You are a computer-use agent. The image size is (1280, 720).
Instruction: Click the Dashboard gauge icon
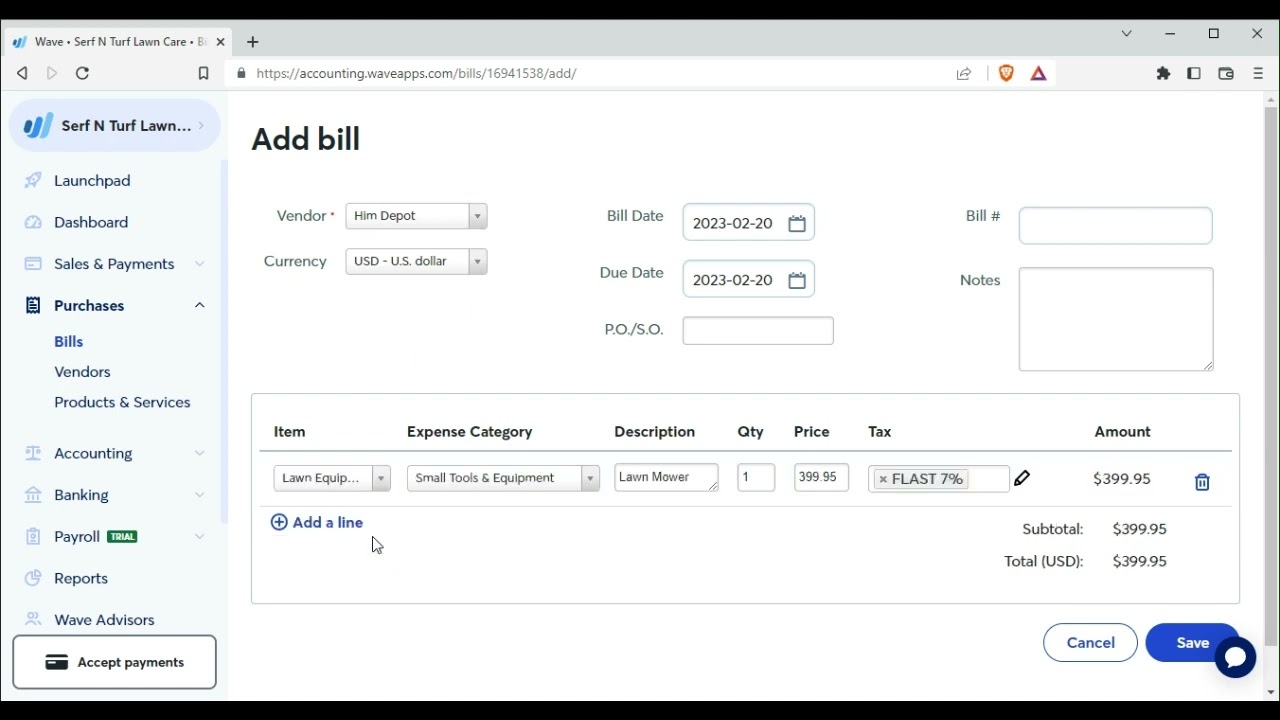[x=33, y=222]
